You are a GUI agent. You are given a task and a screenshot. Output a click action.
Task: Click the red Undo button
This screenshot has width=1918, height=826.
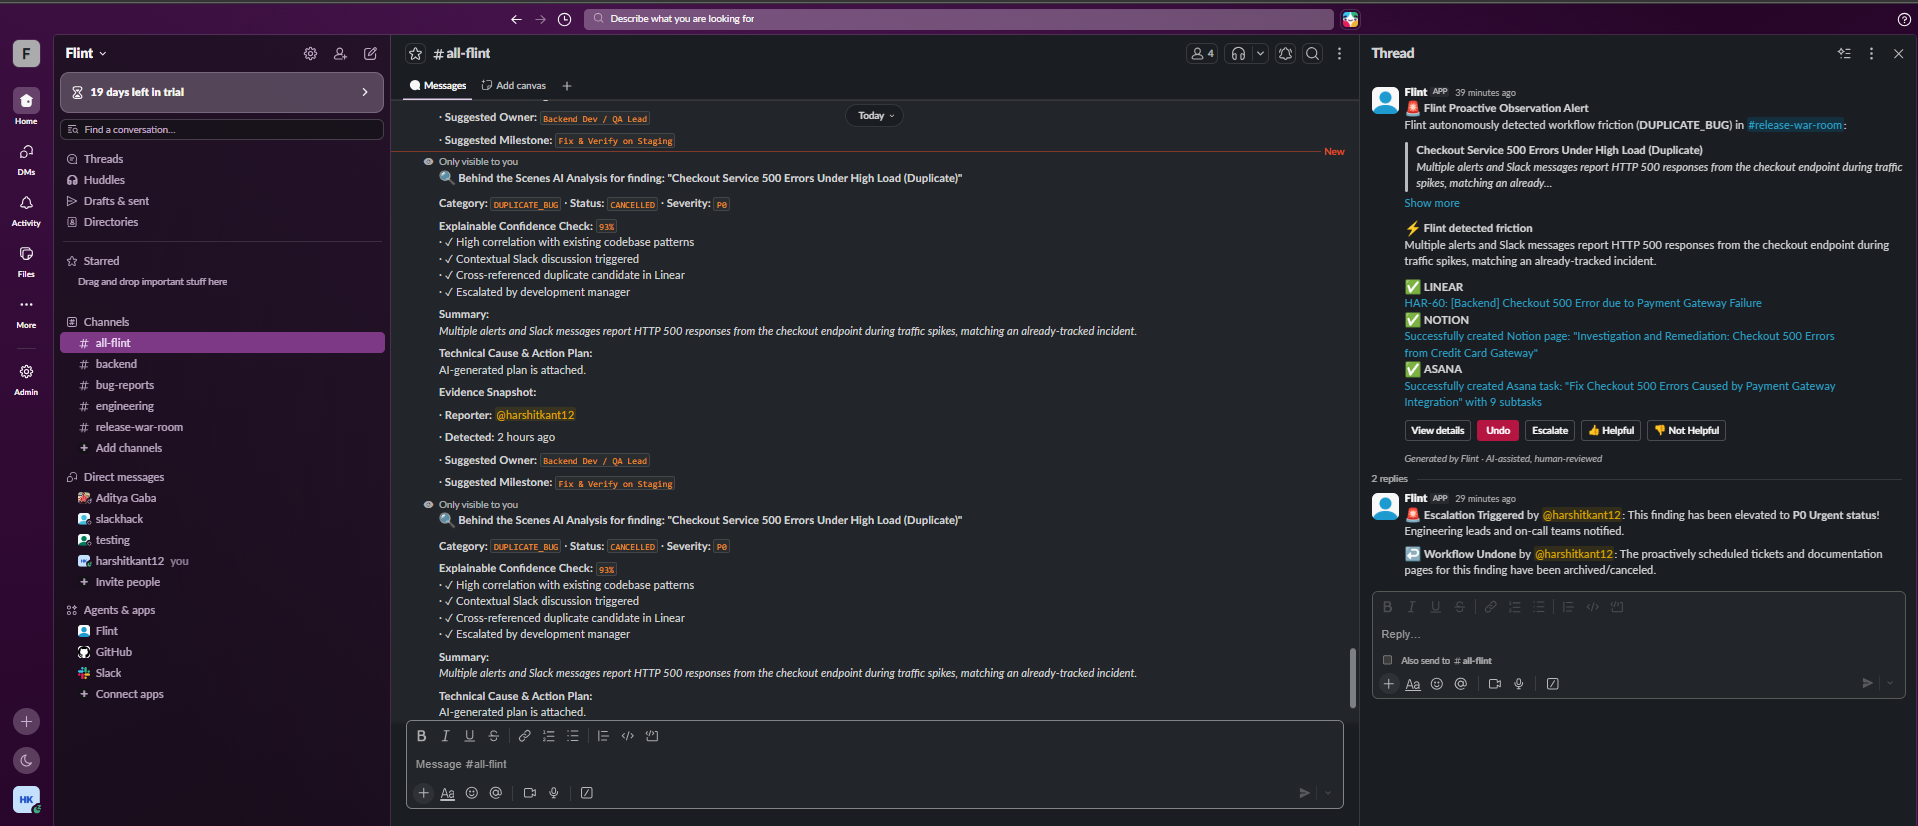[x=1498, y=431]
